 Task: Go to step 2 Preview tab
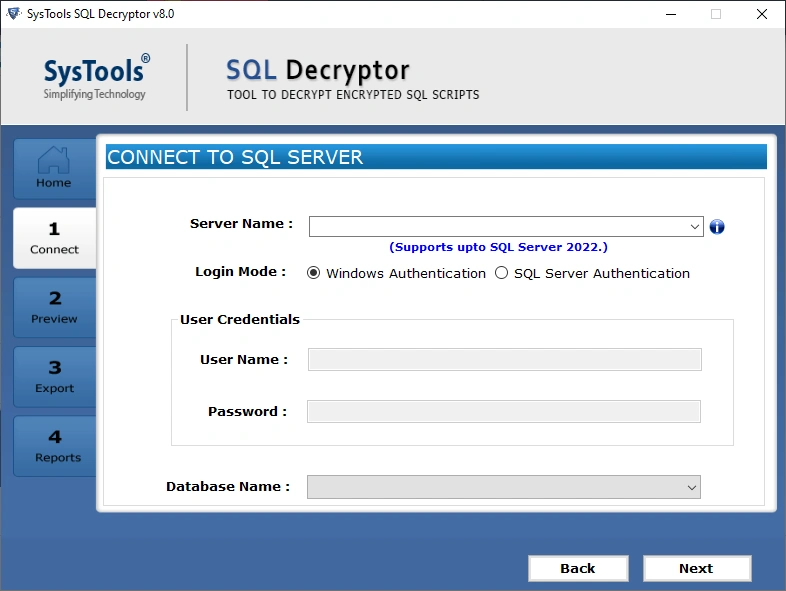[x=54, y=307]
